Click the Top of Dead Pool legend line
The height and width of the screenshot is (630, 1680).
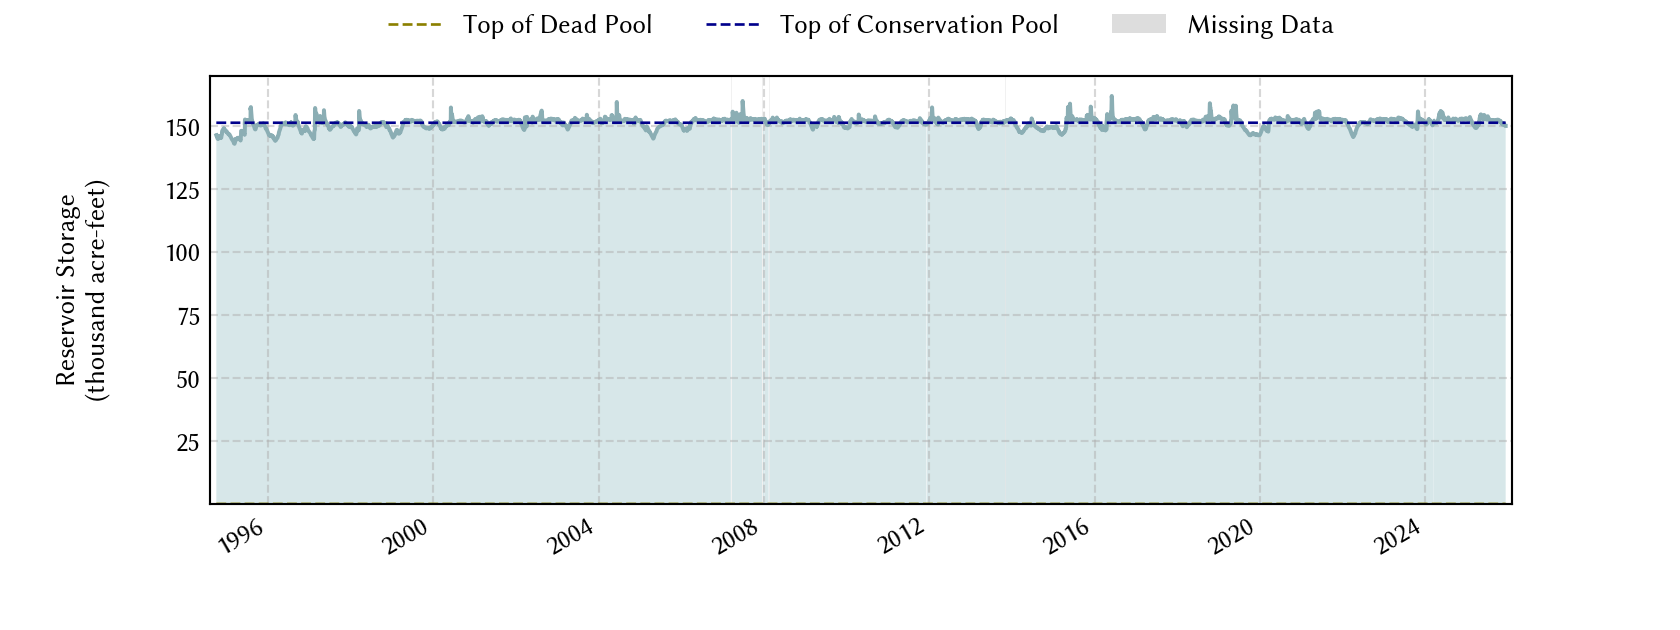coord(414,25)
